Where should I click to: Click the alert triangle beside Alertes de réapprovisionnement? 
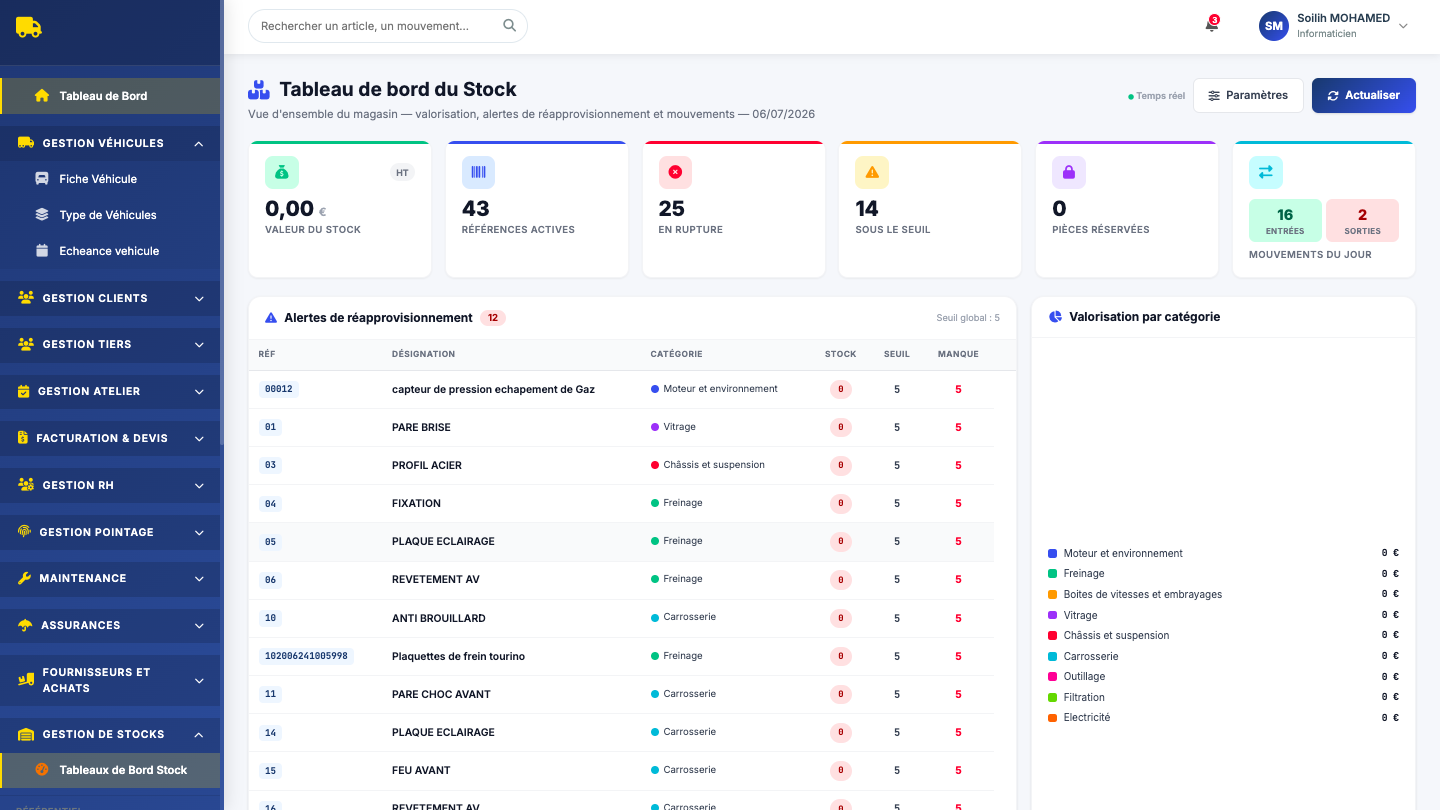tap(271, 318)
